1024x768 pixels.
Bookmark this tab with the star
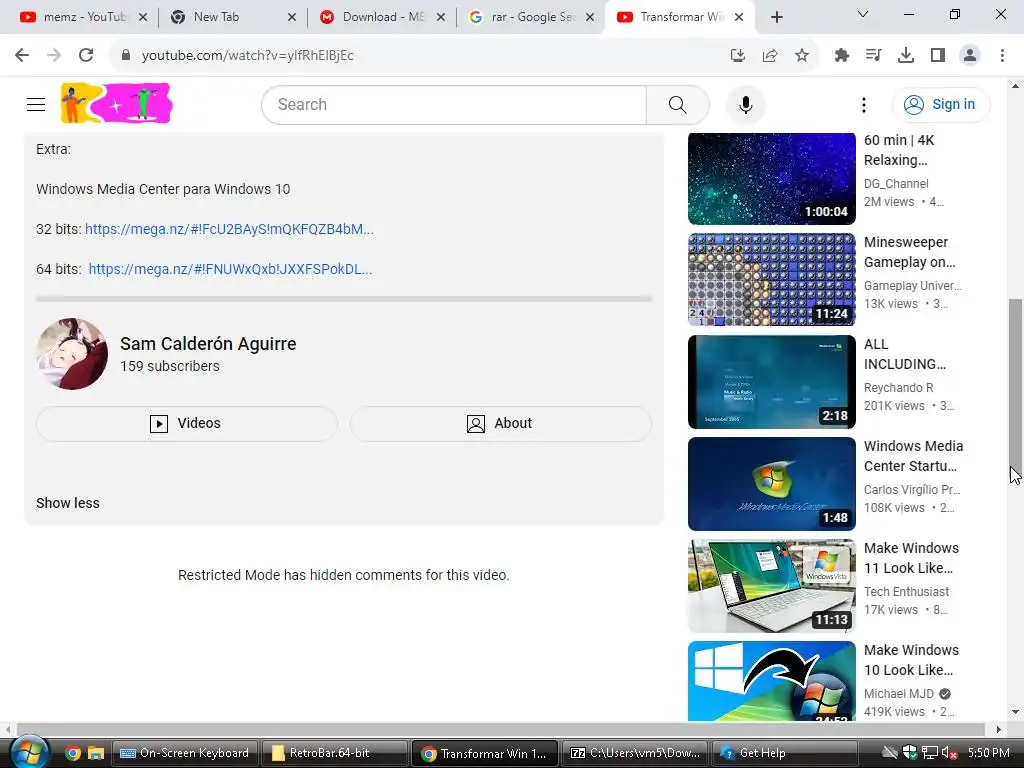point(802,56)
